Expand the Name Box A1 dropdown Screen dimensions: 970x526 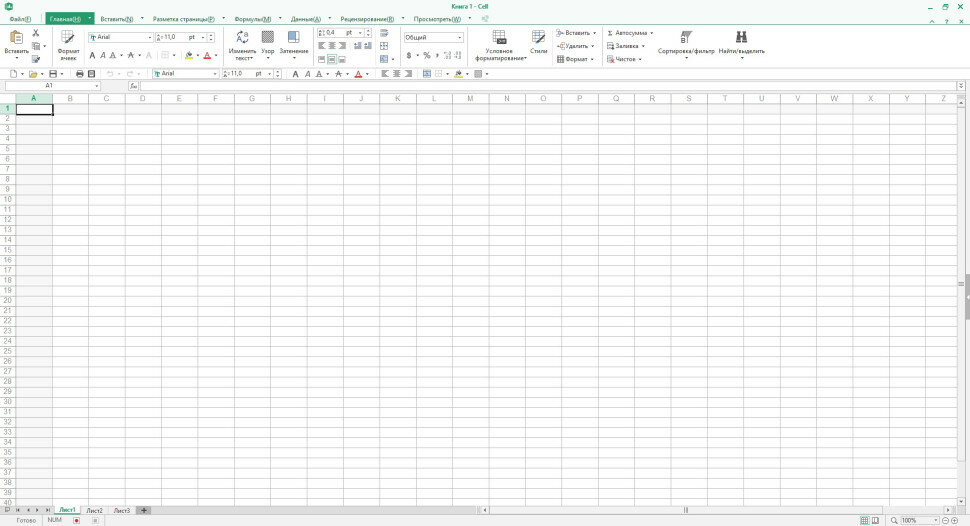coord(97,86)
